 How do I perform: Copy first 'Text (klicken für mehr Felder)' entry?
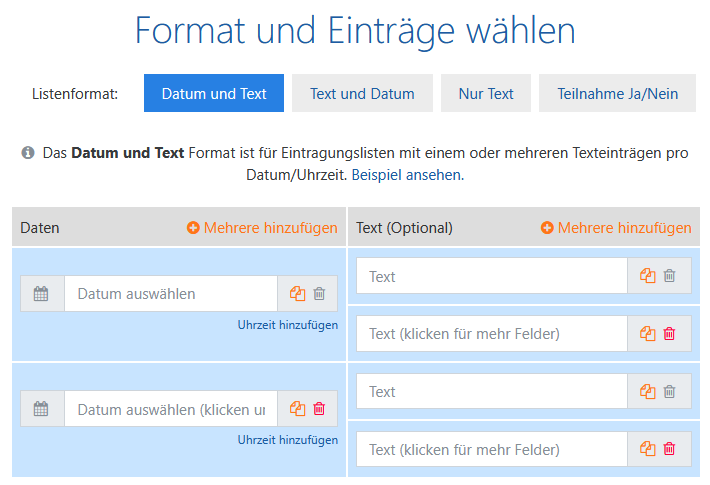(x=648, y=334)
